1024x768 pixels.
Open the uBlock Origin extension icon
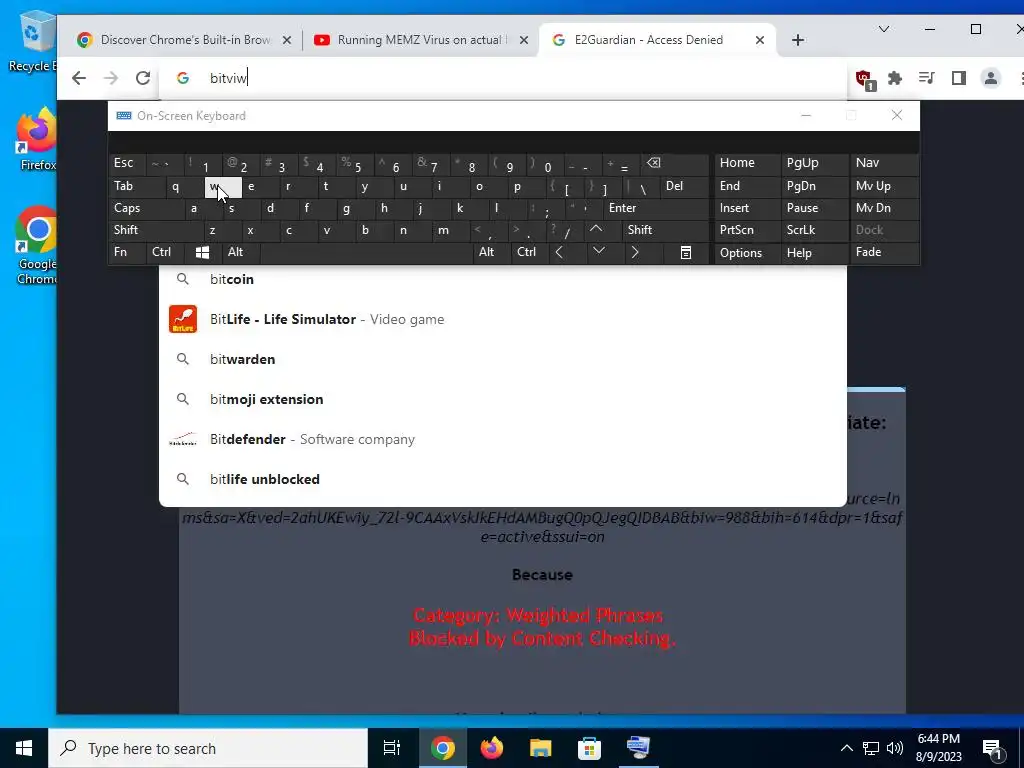click(865, 79)
